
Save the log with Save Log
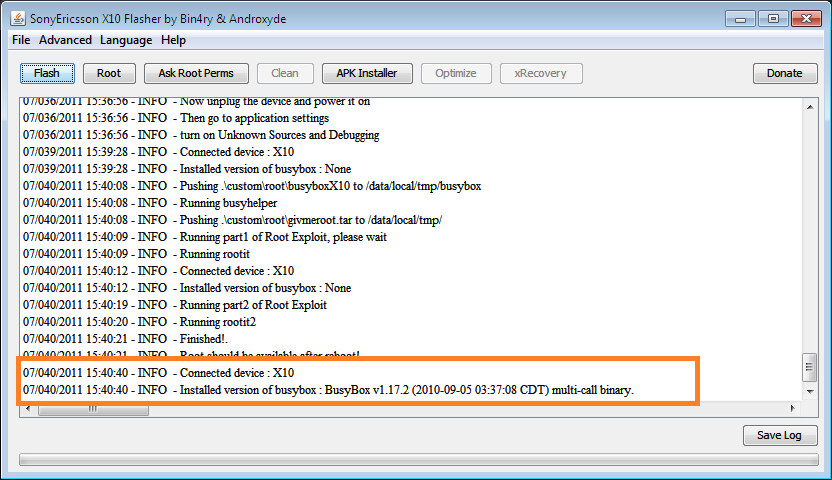[x=780, y=435]
